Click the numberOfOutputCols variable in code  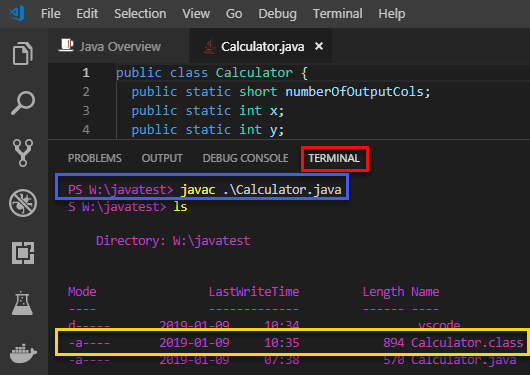(354, 92)
